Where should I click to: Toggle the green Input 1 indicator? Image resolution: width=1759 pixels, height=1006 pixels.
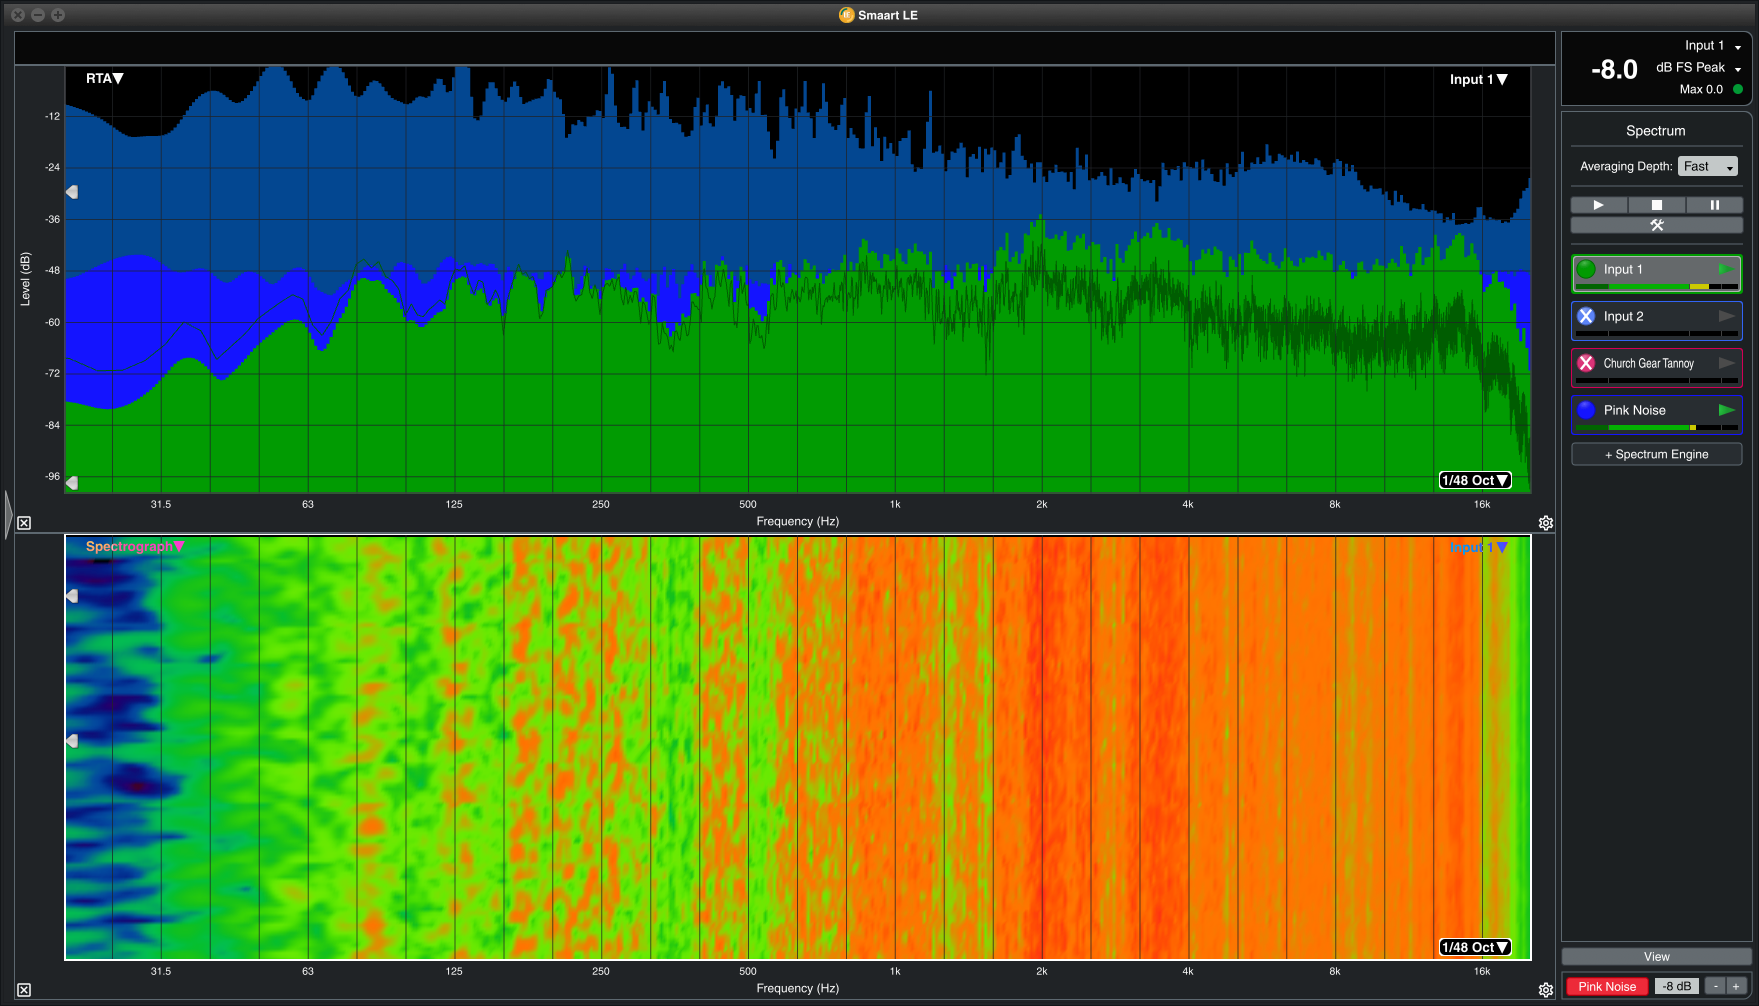[1586, 269]
